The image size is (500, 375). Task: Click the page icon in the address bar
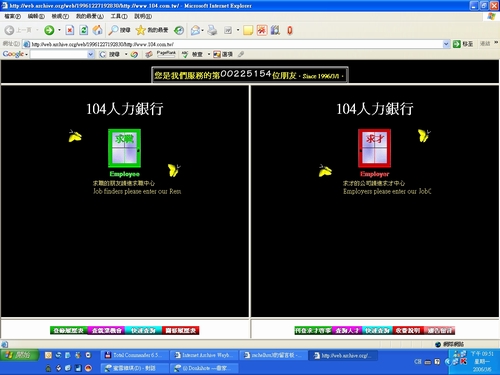[26, 44]
